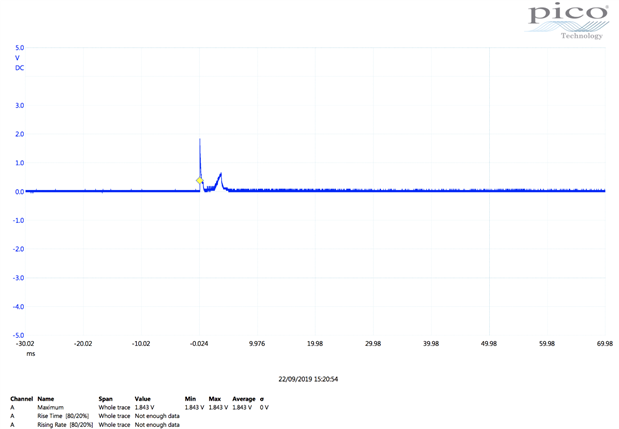Click the 29.98 time axis label
This screenshot has height=429, width=619.
[373, 344]
